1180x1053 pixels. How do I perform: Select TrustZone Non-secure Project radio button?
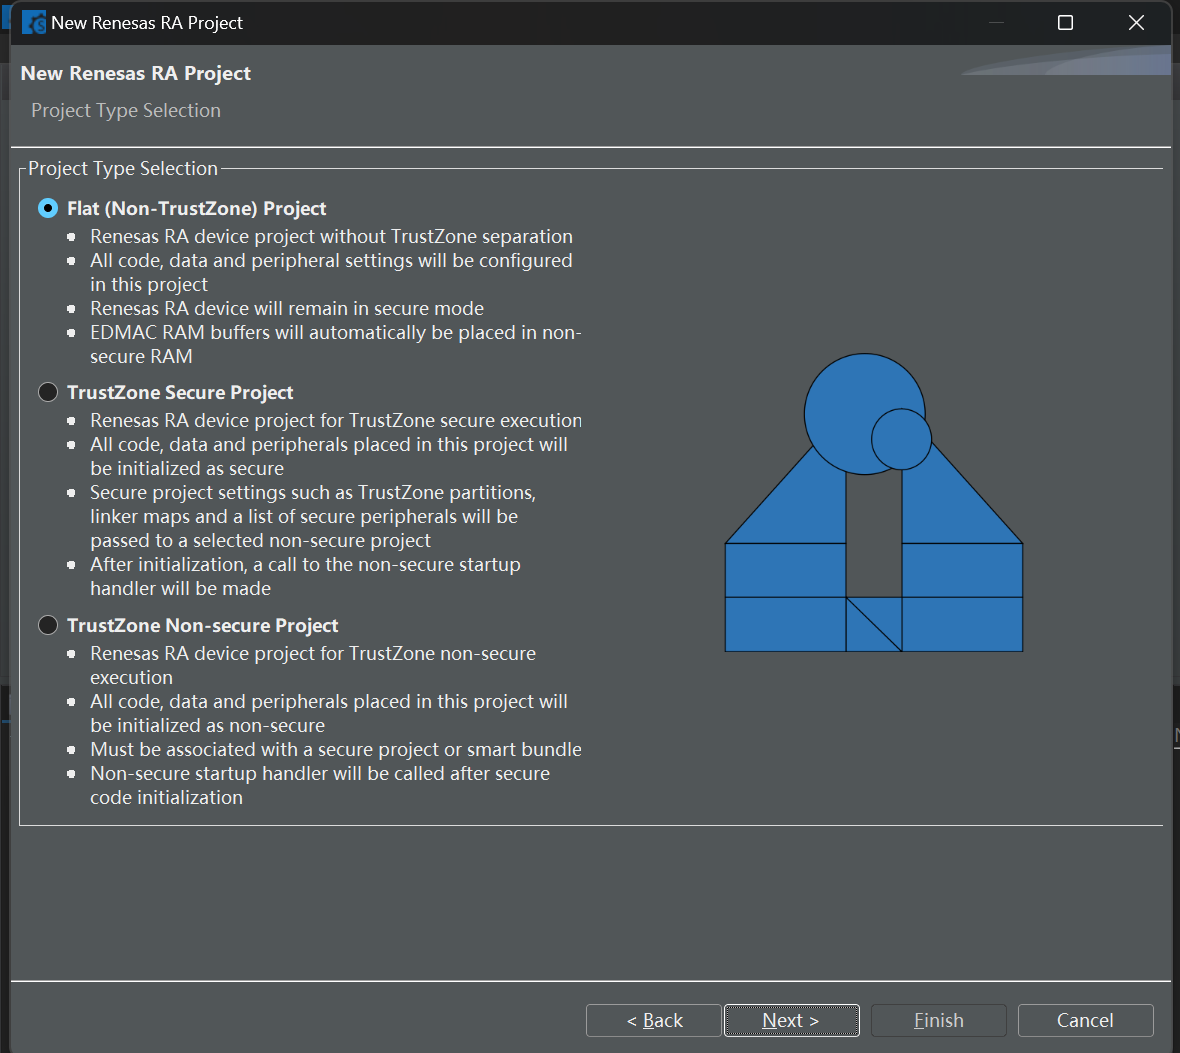tap(48, 625)
